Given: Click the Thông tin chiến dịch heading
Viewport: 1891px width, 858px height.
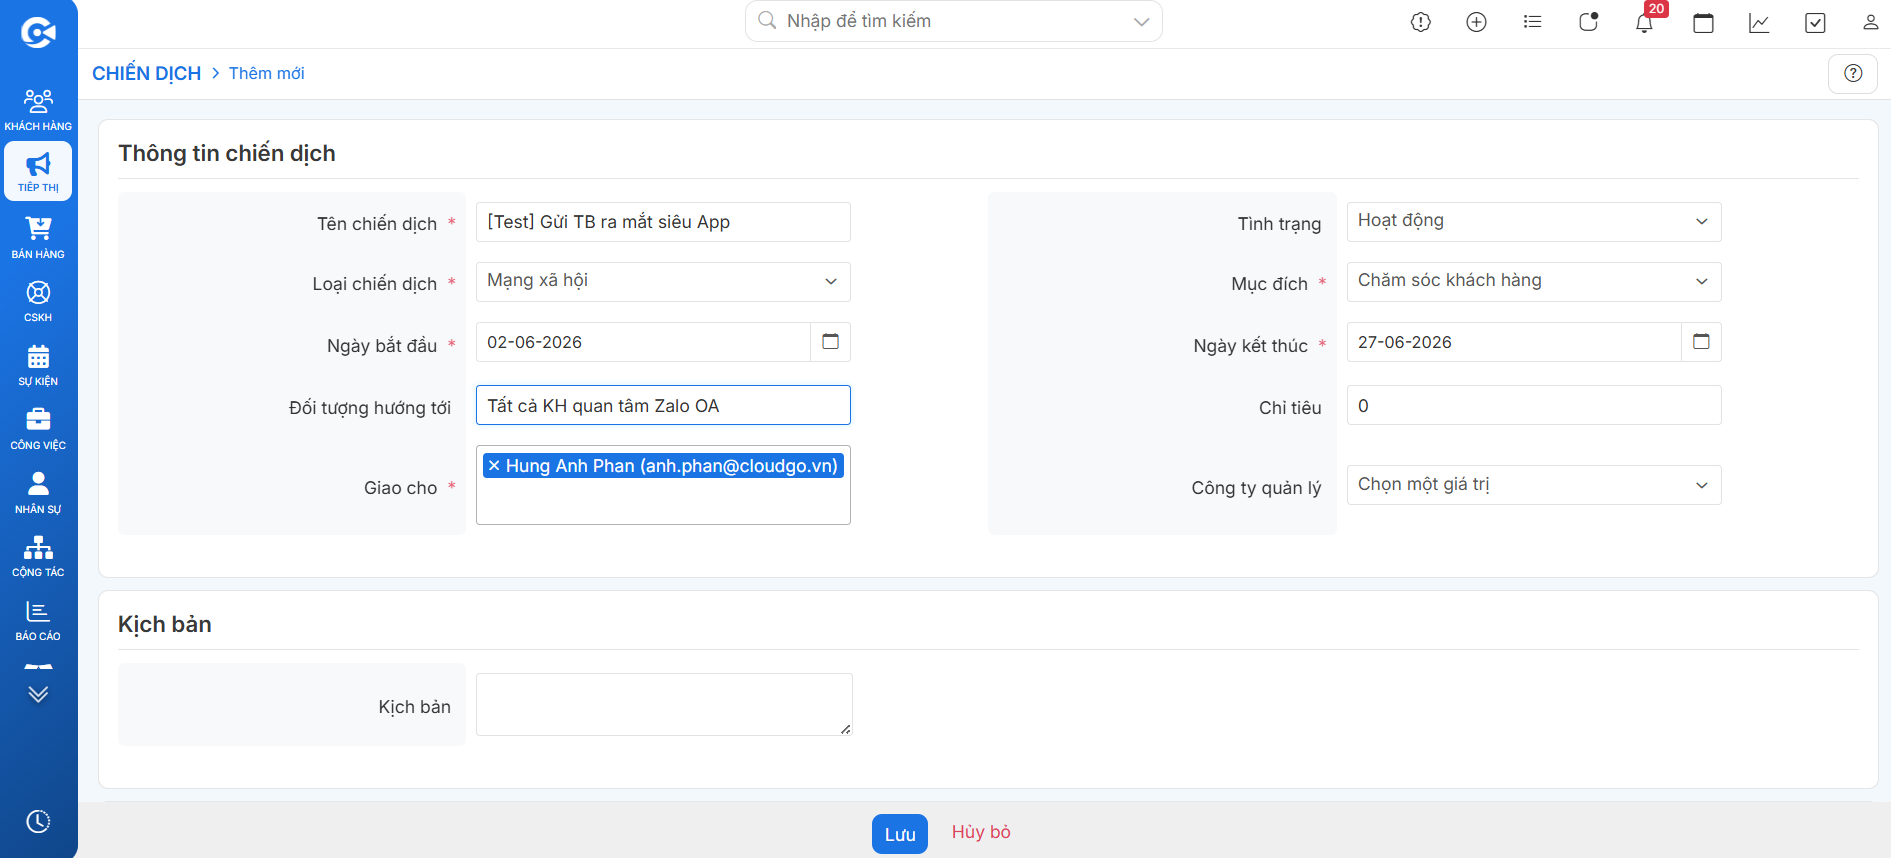Looking at the screenshot, I should (x=227, y=153).
